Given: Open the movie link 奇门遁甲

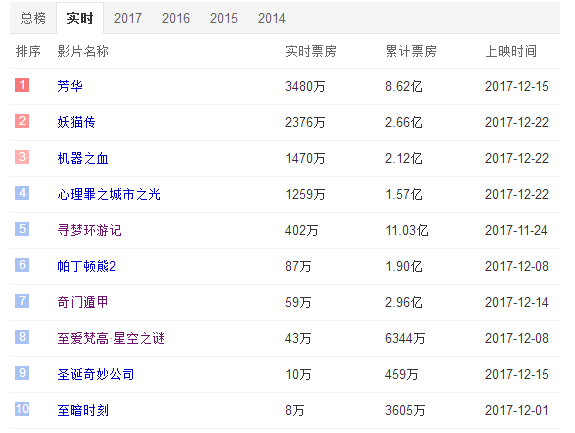Looking at the screenshot, I should (x=83, y=302).
